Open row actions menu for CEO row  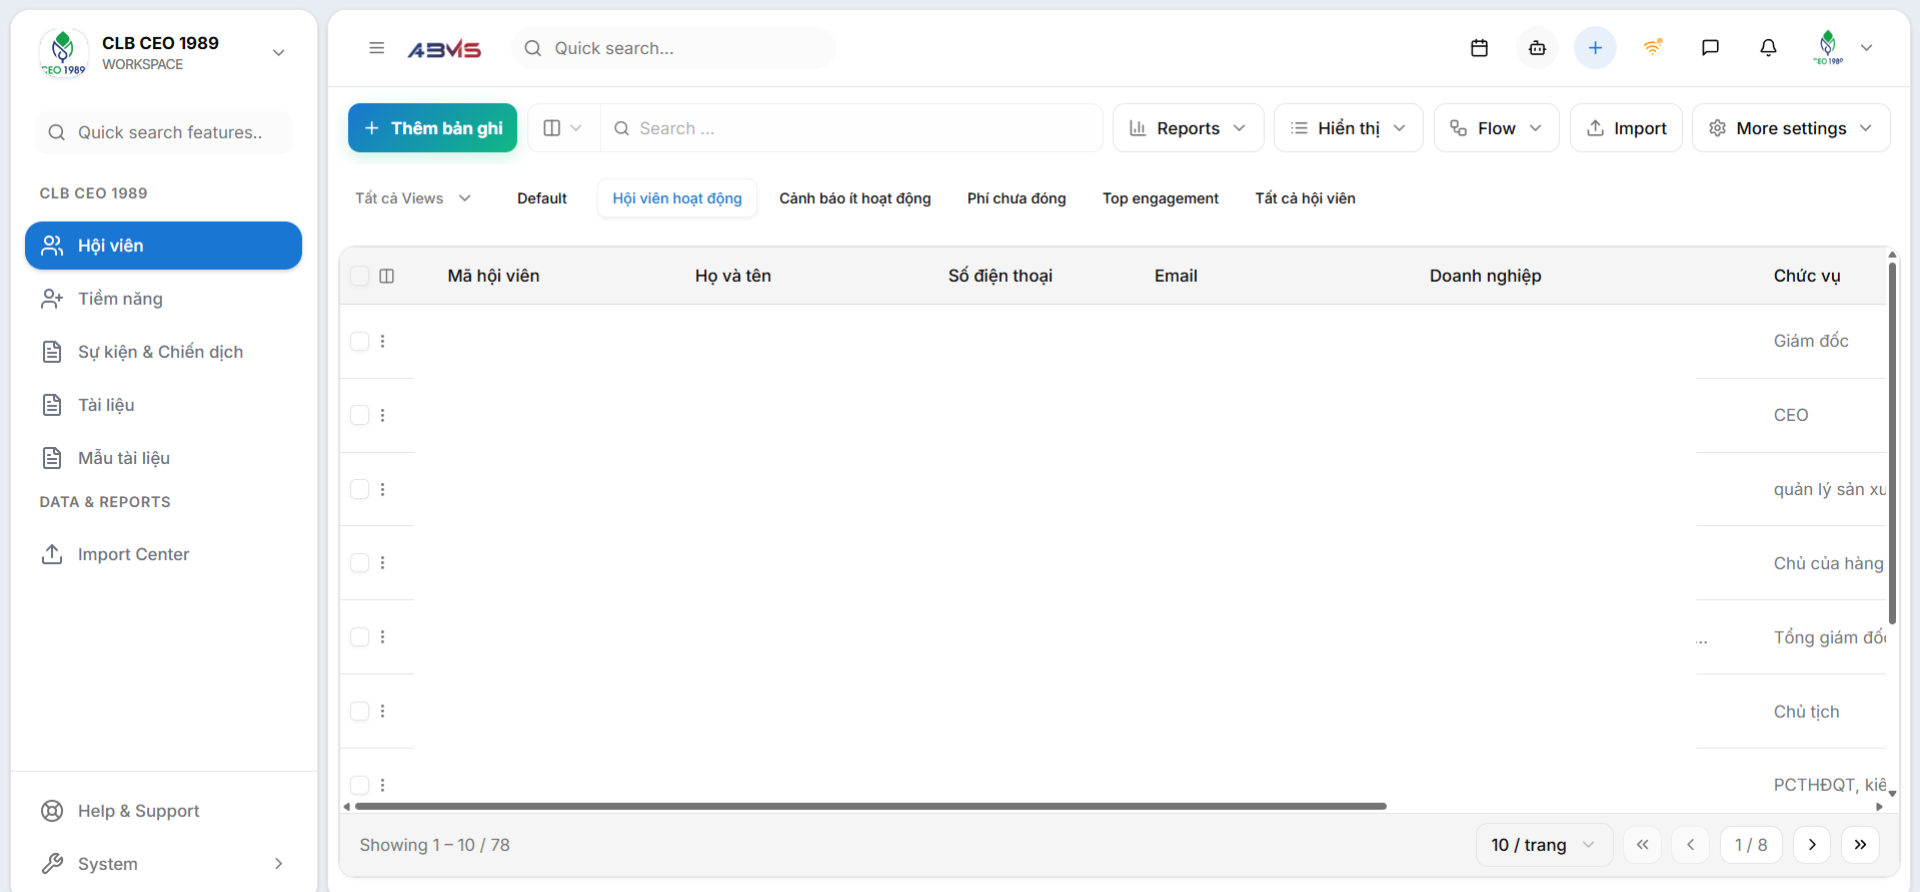383,415
